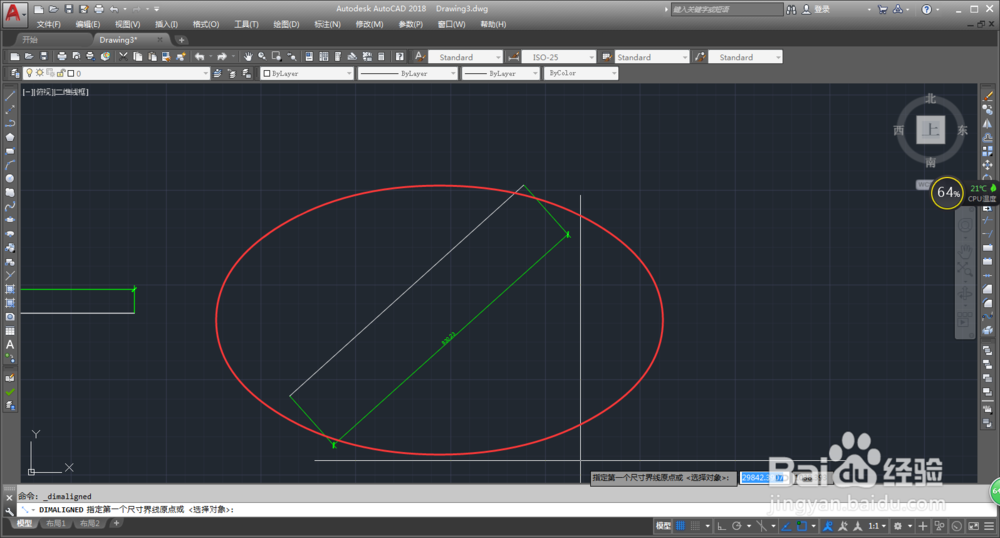The image size is (1000, 538).
Task: Open the Autodesk App Store cart icon
Action: point(883,9)
